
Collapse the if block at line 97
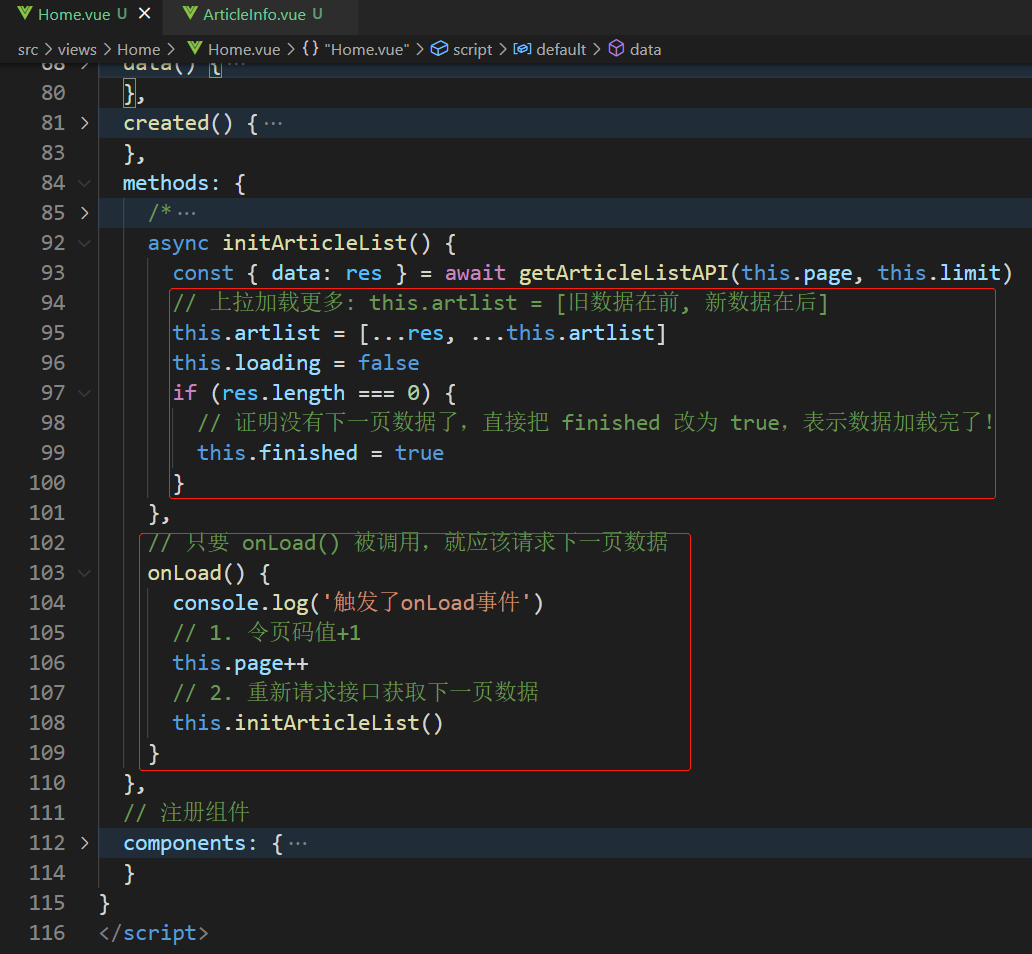pyautogui.click(x=84, y=393)
